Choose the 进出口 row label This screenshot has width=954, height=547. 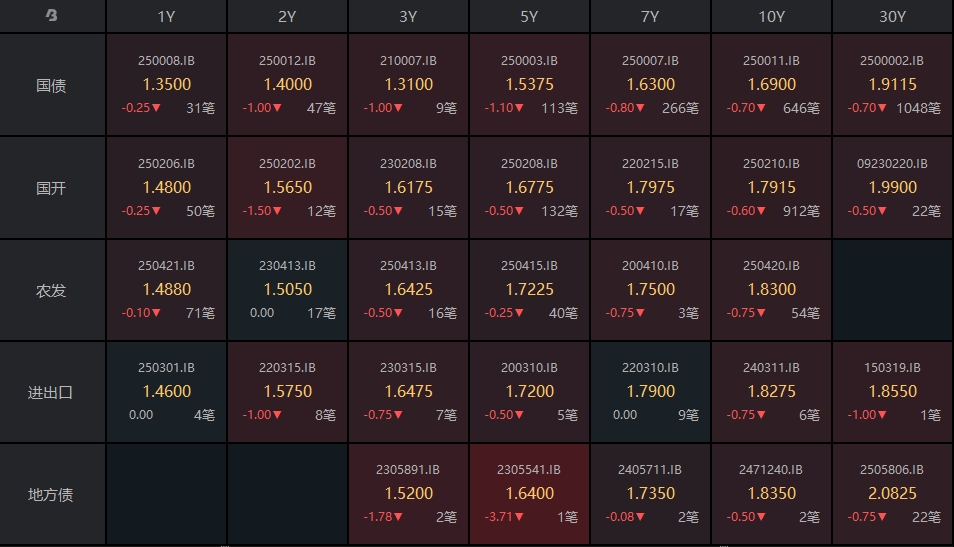pyautogui.click(x=52, y=392)
